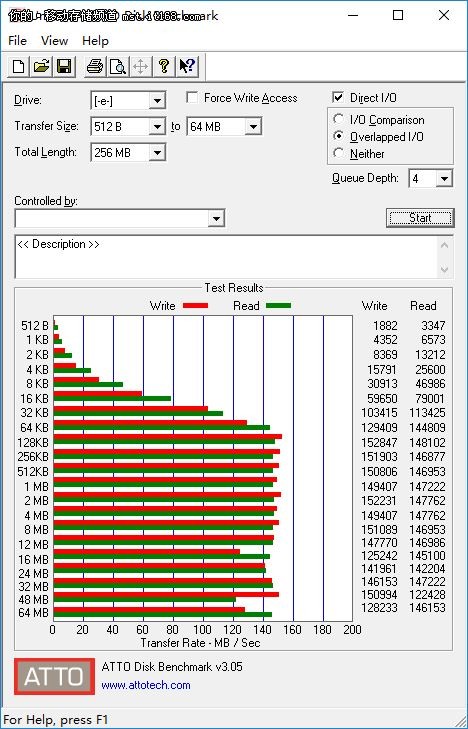Click the move arrows toolbar icon
Image resolution: width=468 pixels, height=729 pixels.
coord(140,66)
